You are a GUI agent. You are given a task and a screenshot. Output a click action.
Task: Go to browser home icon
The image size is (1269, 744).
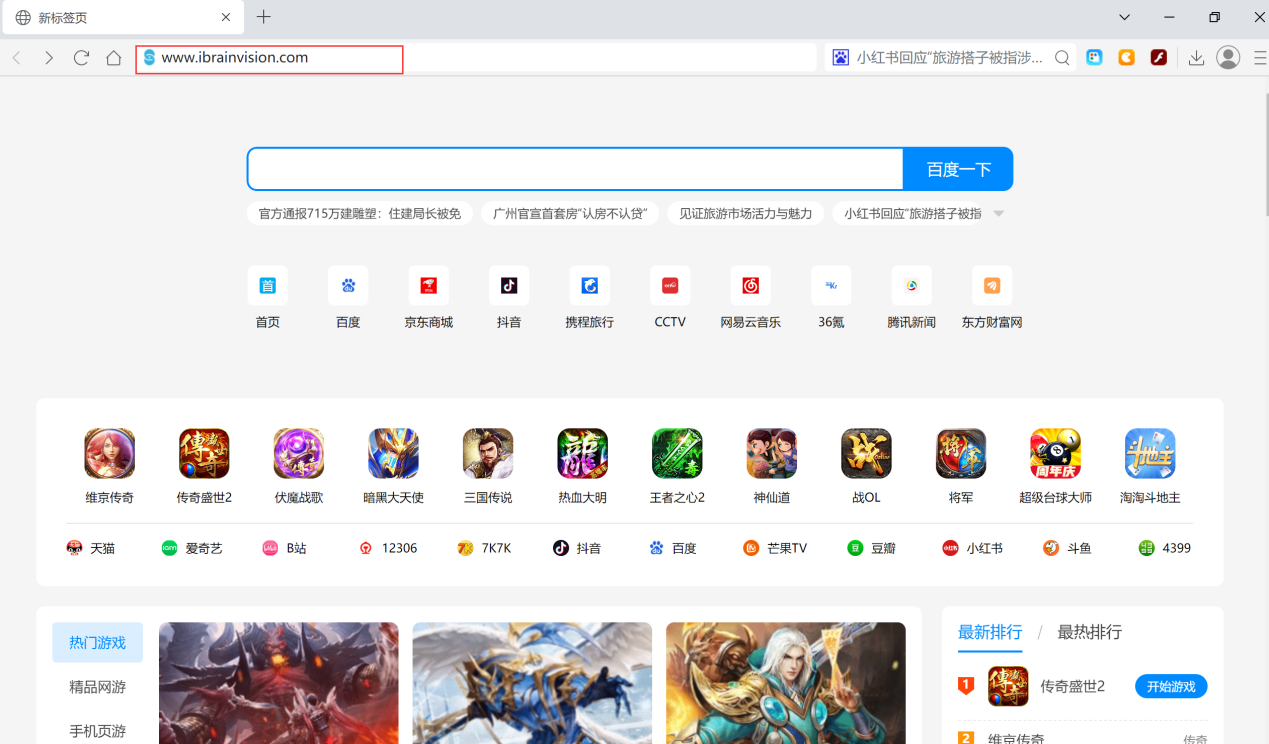click(x=114, y=58)
